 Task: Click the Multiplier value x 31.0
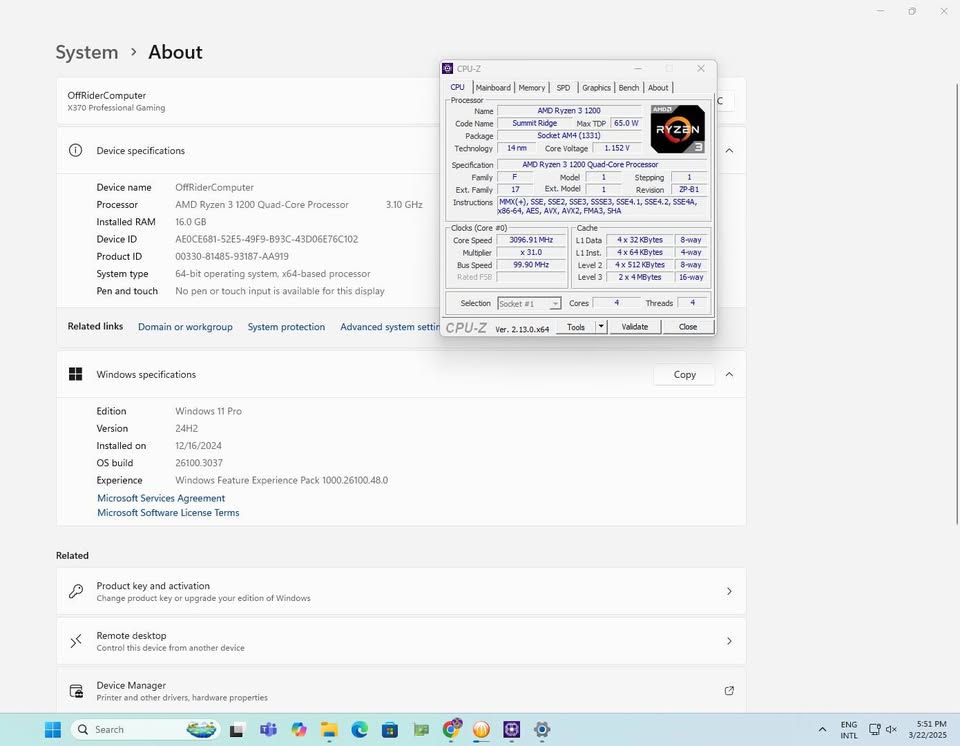531,252
